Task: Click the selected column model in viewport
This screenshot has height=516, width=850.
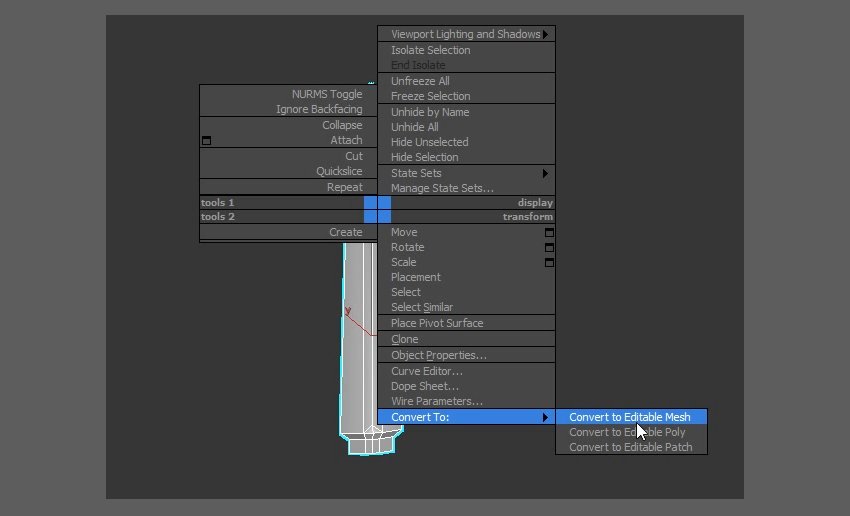Action: point(357,380)
